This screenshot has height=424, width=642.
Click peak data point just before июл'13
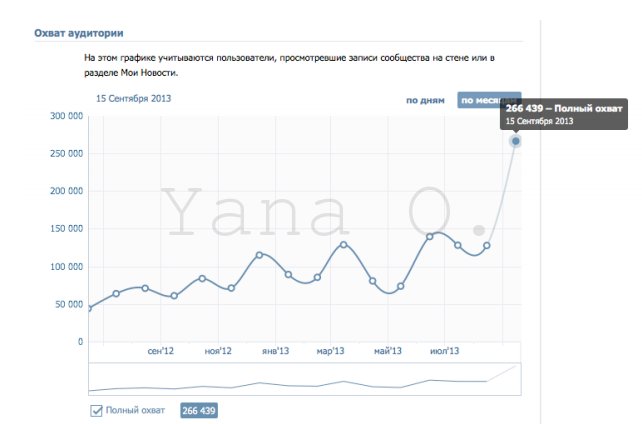coord(430,236)
